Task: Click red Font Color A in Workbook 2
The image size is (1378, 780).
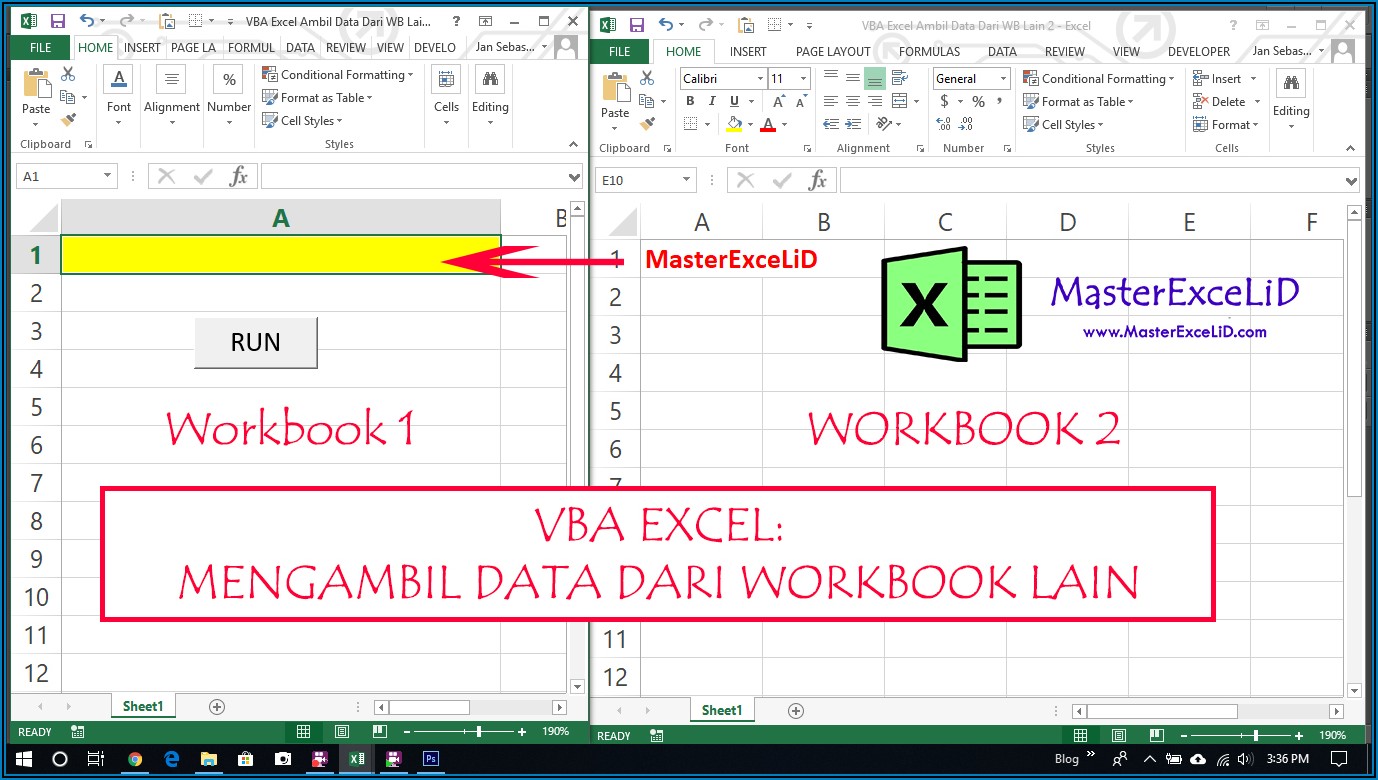Action: coord(768,125)
